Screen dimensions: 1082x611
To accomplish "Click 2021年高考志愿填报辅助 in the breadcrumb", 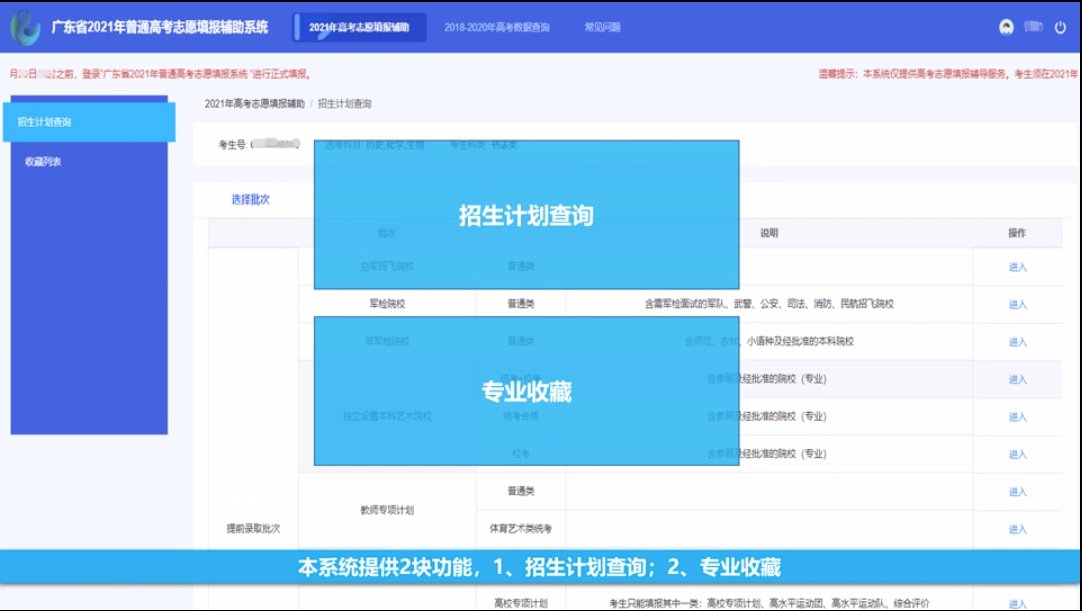I will [254, 104].
